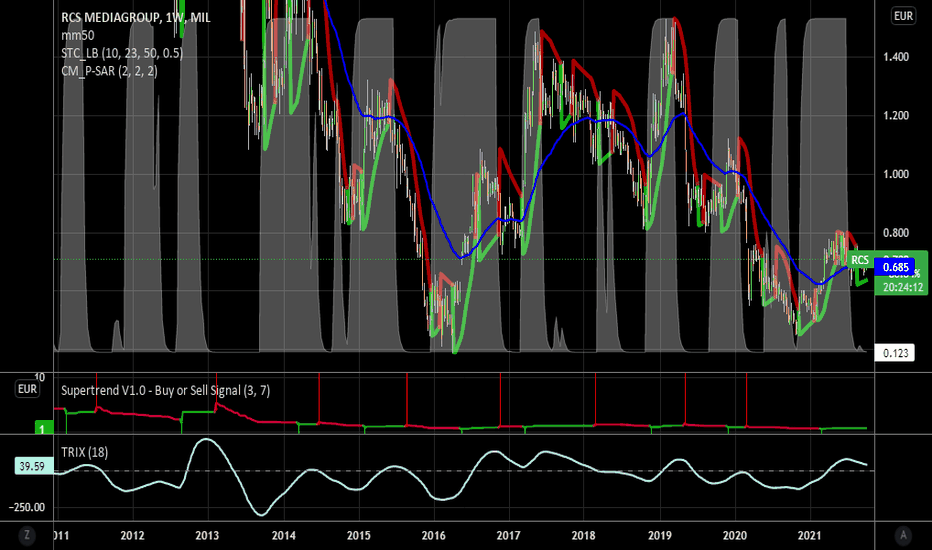
Task: Click the 1.000 price axis label
Action: 896,174
